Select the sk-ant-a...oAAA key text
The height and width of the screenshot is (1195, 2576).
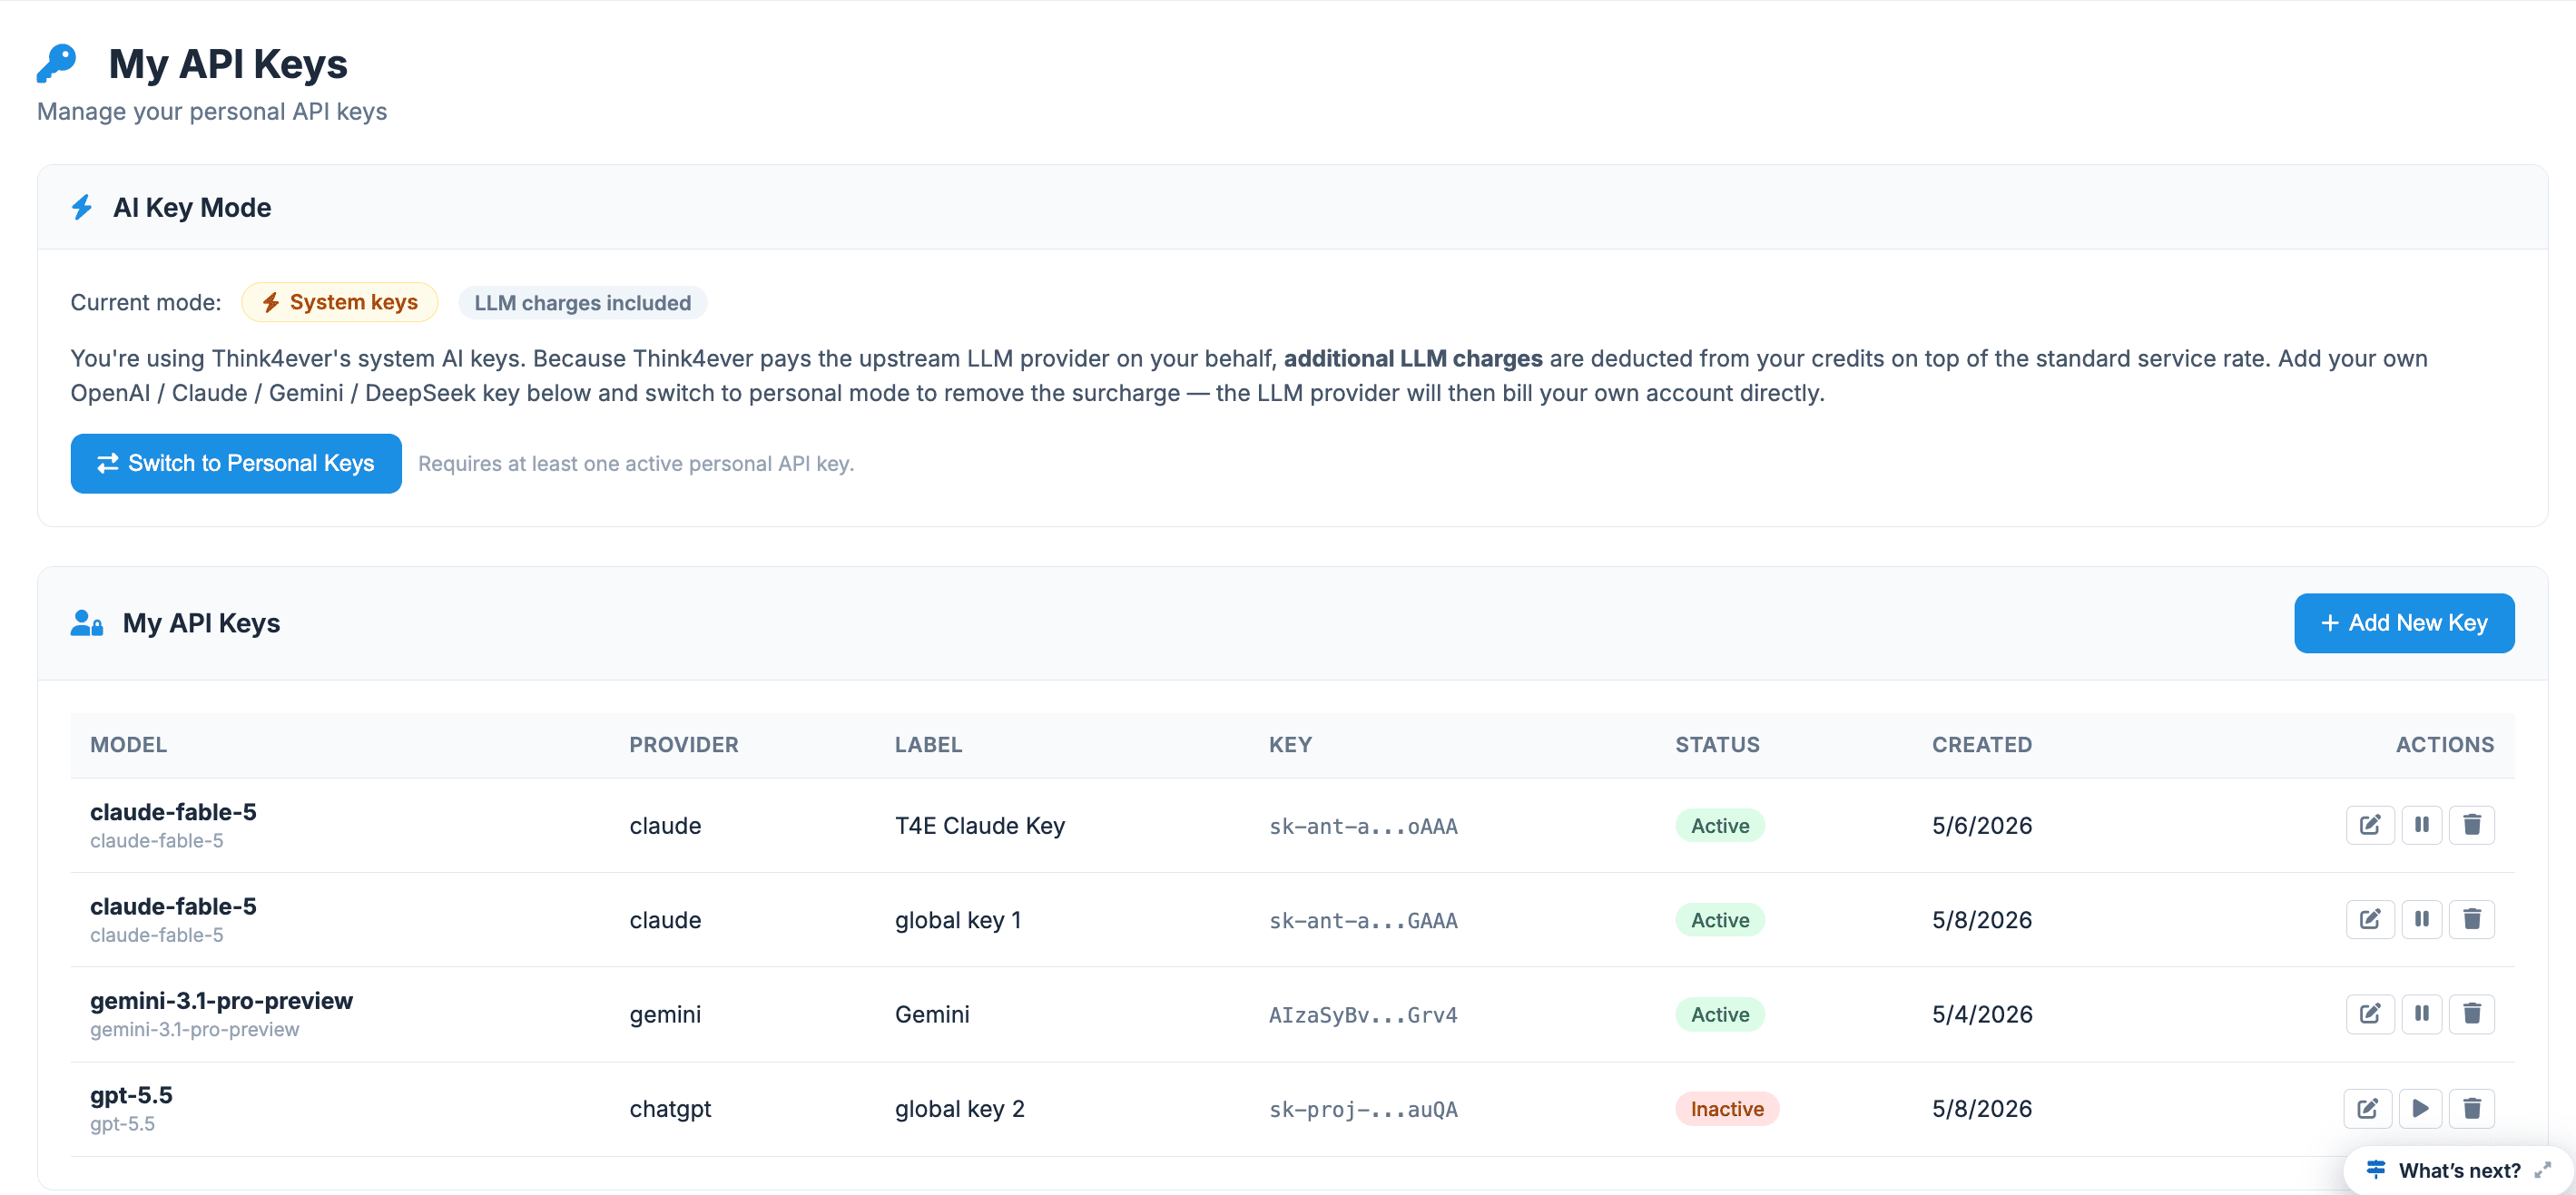1363,826
